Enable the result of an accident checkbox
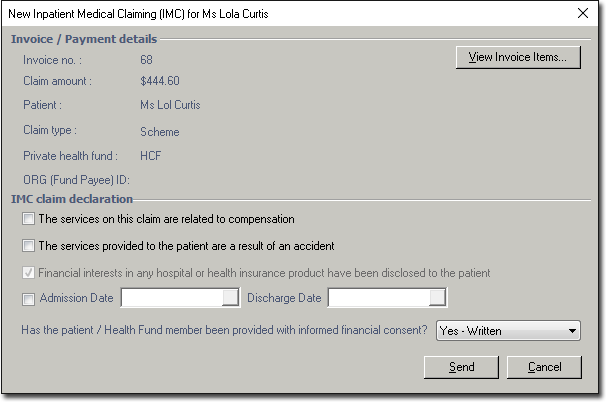The height and width of the screenshot is (402, 606). [28, 245]
